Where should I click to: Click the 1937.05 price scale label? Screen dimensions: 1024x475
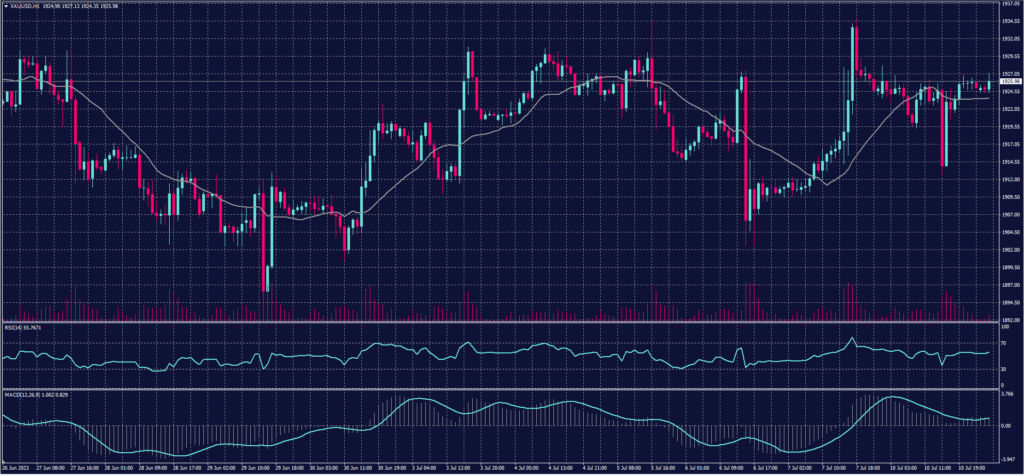(1010, 4)
